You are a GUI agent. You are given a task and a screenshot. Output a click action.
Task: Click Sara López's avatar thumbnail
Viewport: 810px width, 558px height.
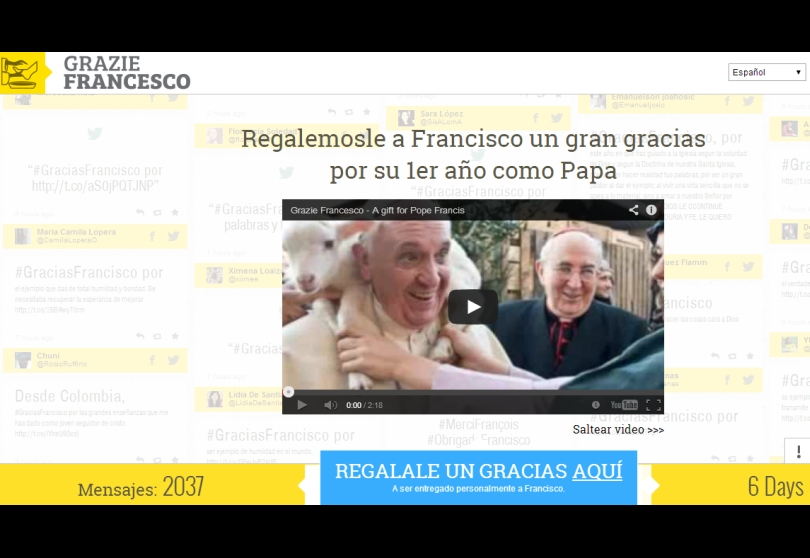406,118
